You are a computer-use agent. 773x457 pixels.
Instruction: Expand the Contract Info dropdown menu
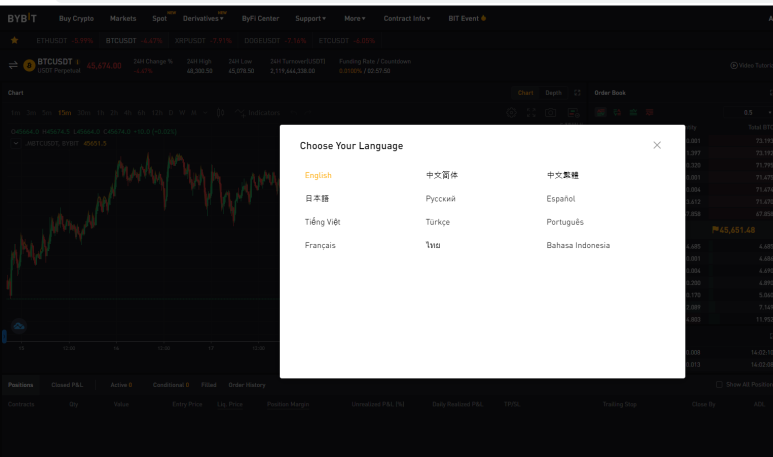pos(407,18)
